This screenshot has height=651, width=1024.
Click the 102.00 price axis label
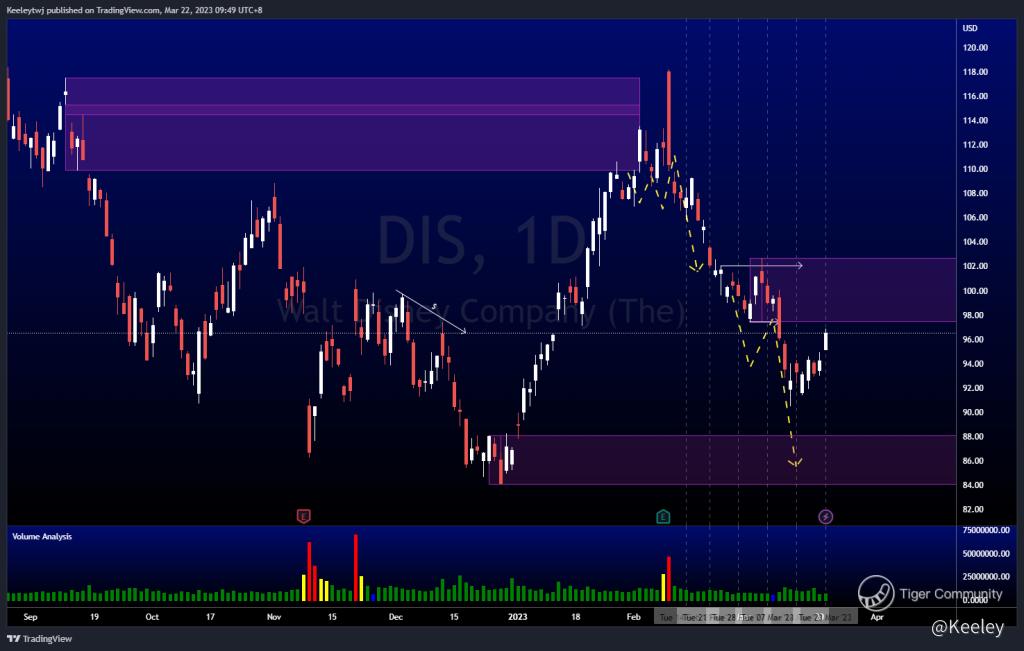click(975, 266)
